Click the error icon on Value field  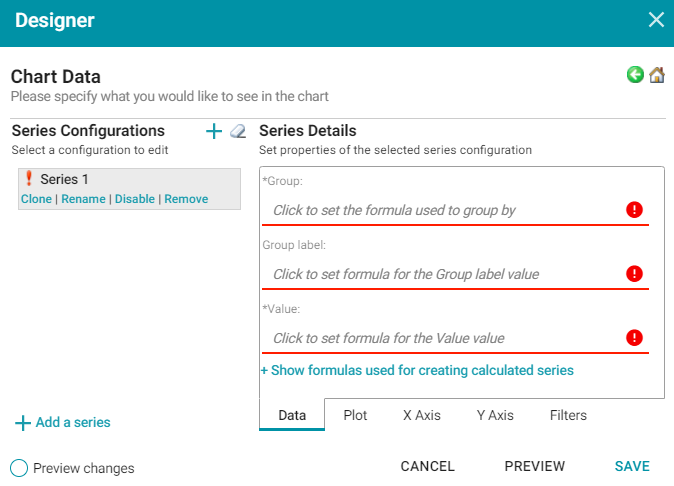634,338
